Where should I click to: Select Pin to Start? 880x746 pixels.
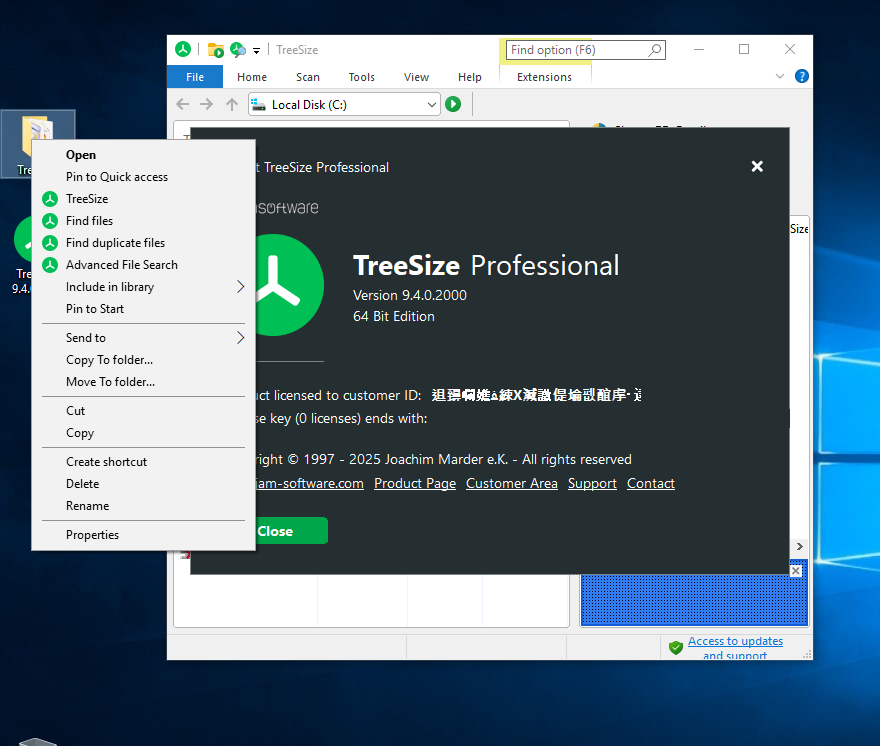(x=144, y=309)
